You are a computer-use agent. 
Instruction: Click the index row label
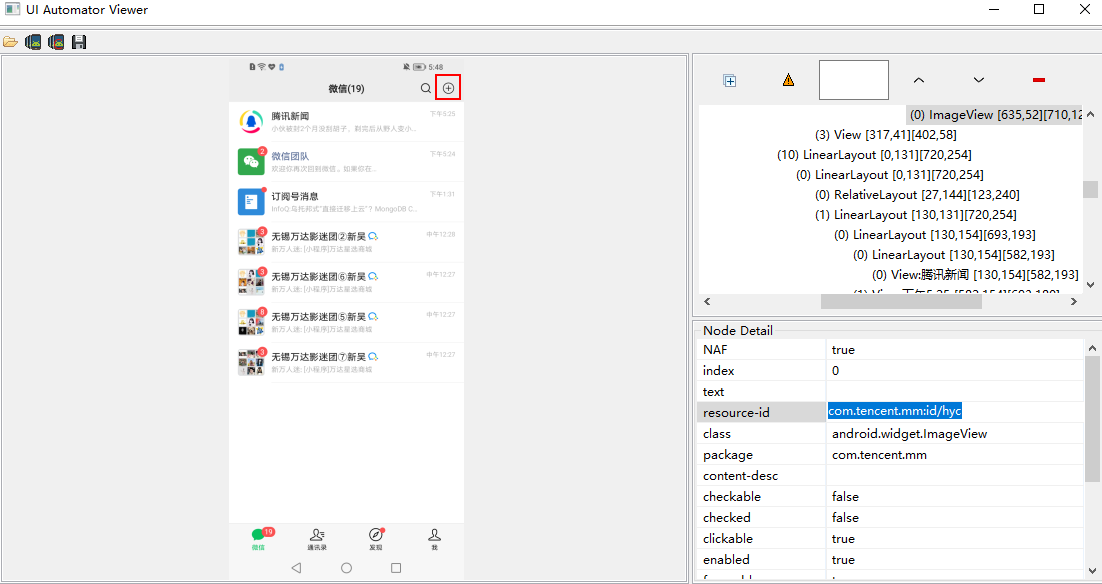(718, 370)
